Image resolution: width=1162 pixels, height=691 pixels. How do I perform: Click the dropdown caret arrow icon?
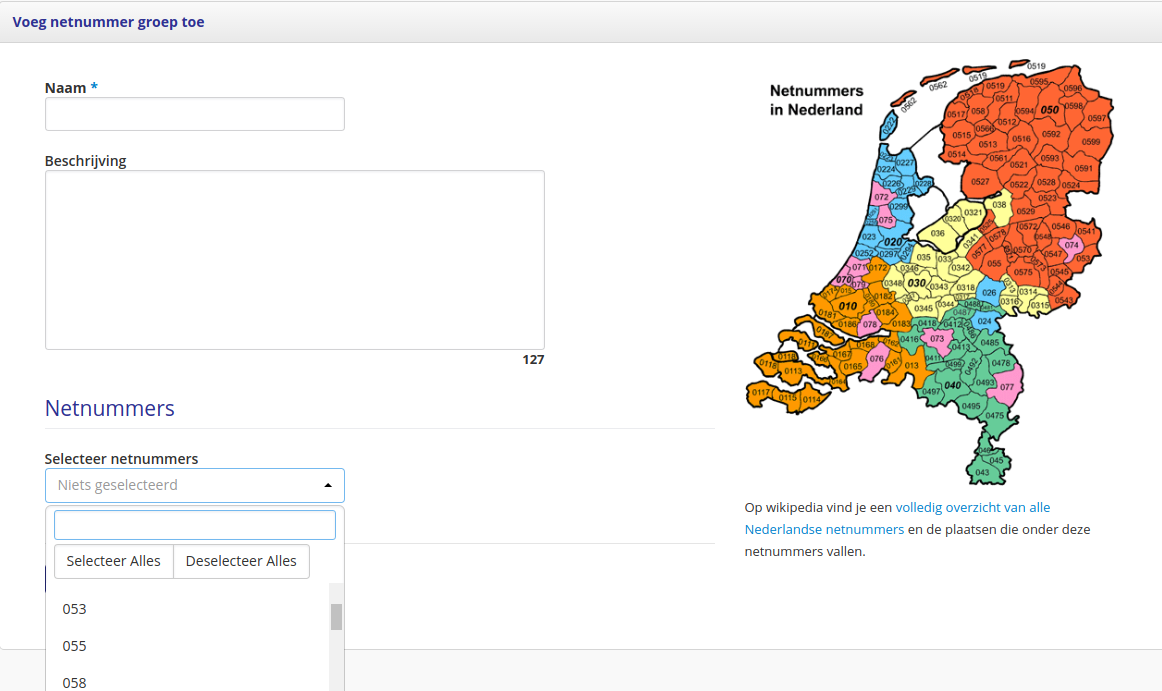click(328, 486)
